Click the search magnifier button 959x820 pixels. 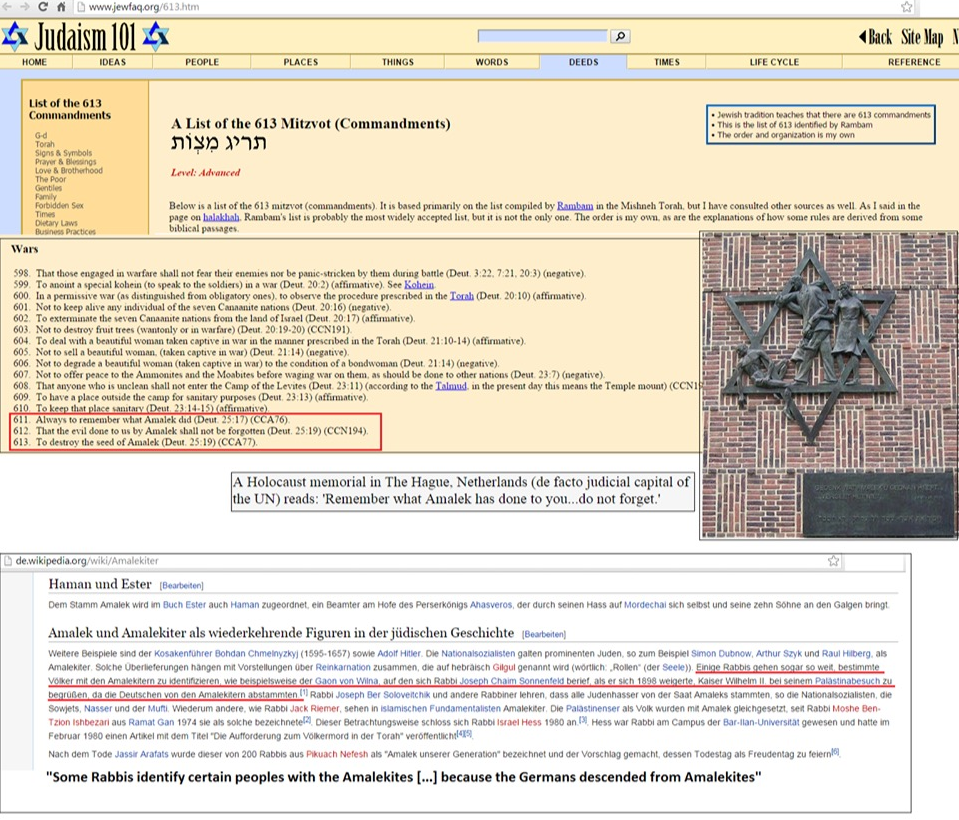[x=620, y=36]
